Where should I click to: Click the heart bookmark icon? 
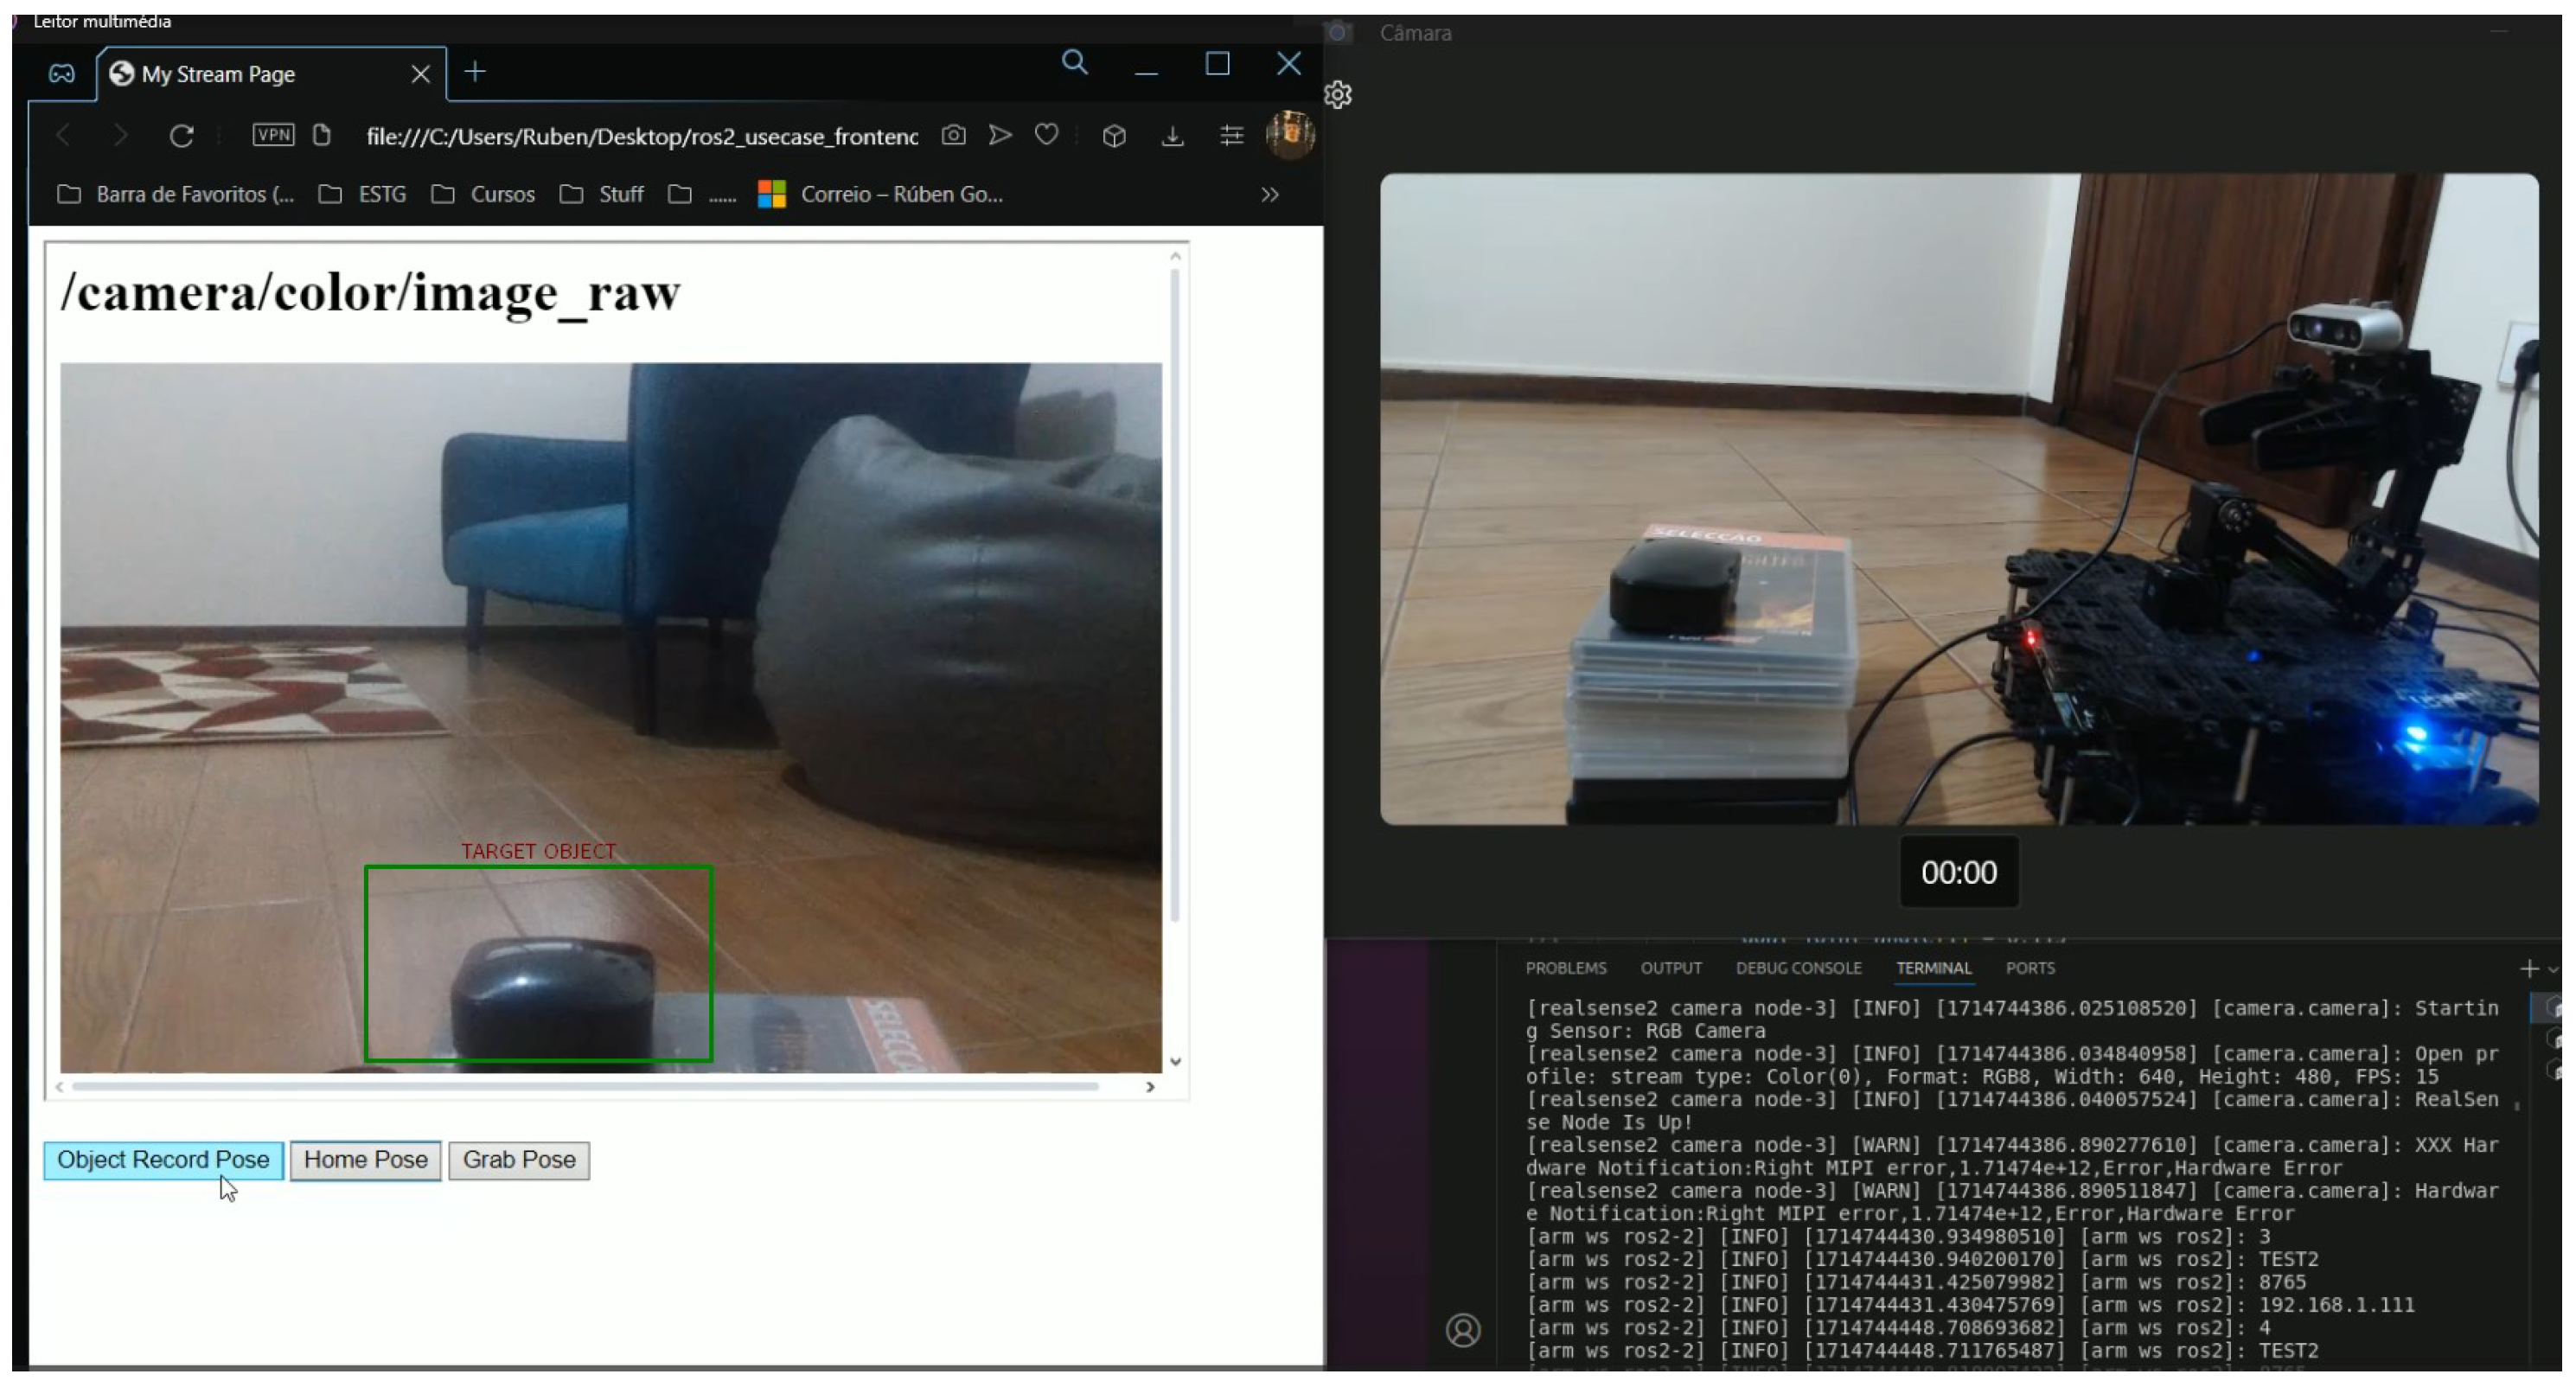coord(1046,135)
